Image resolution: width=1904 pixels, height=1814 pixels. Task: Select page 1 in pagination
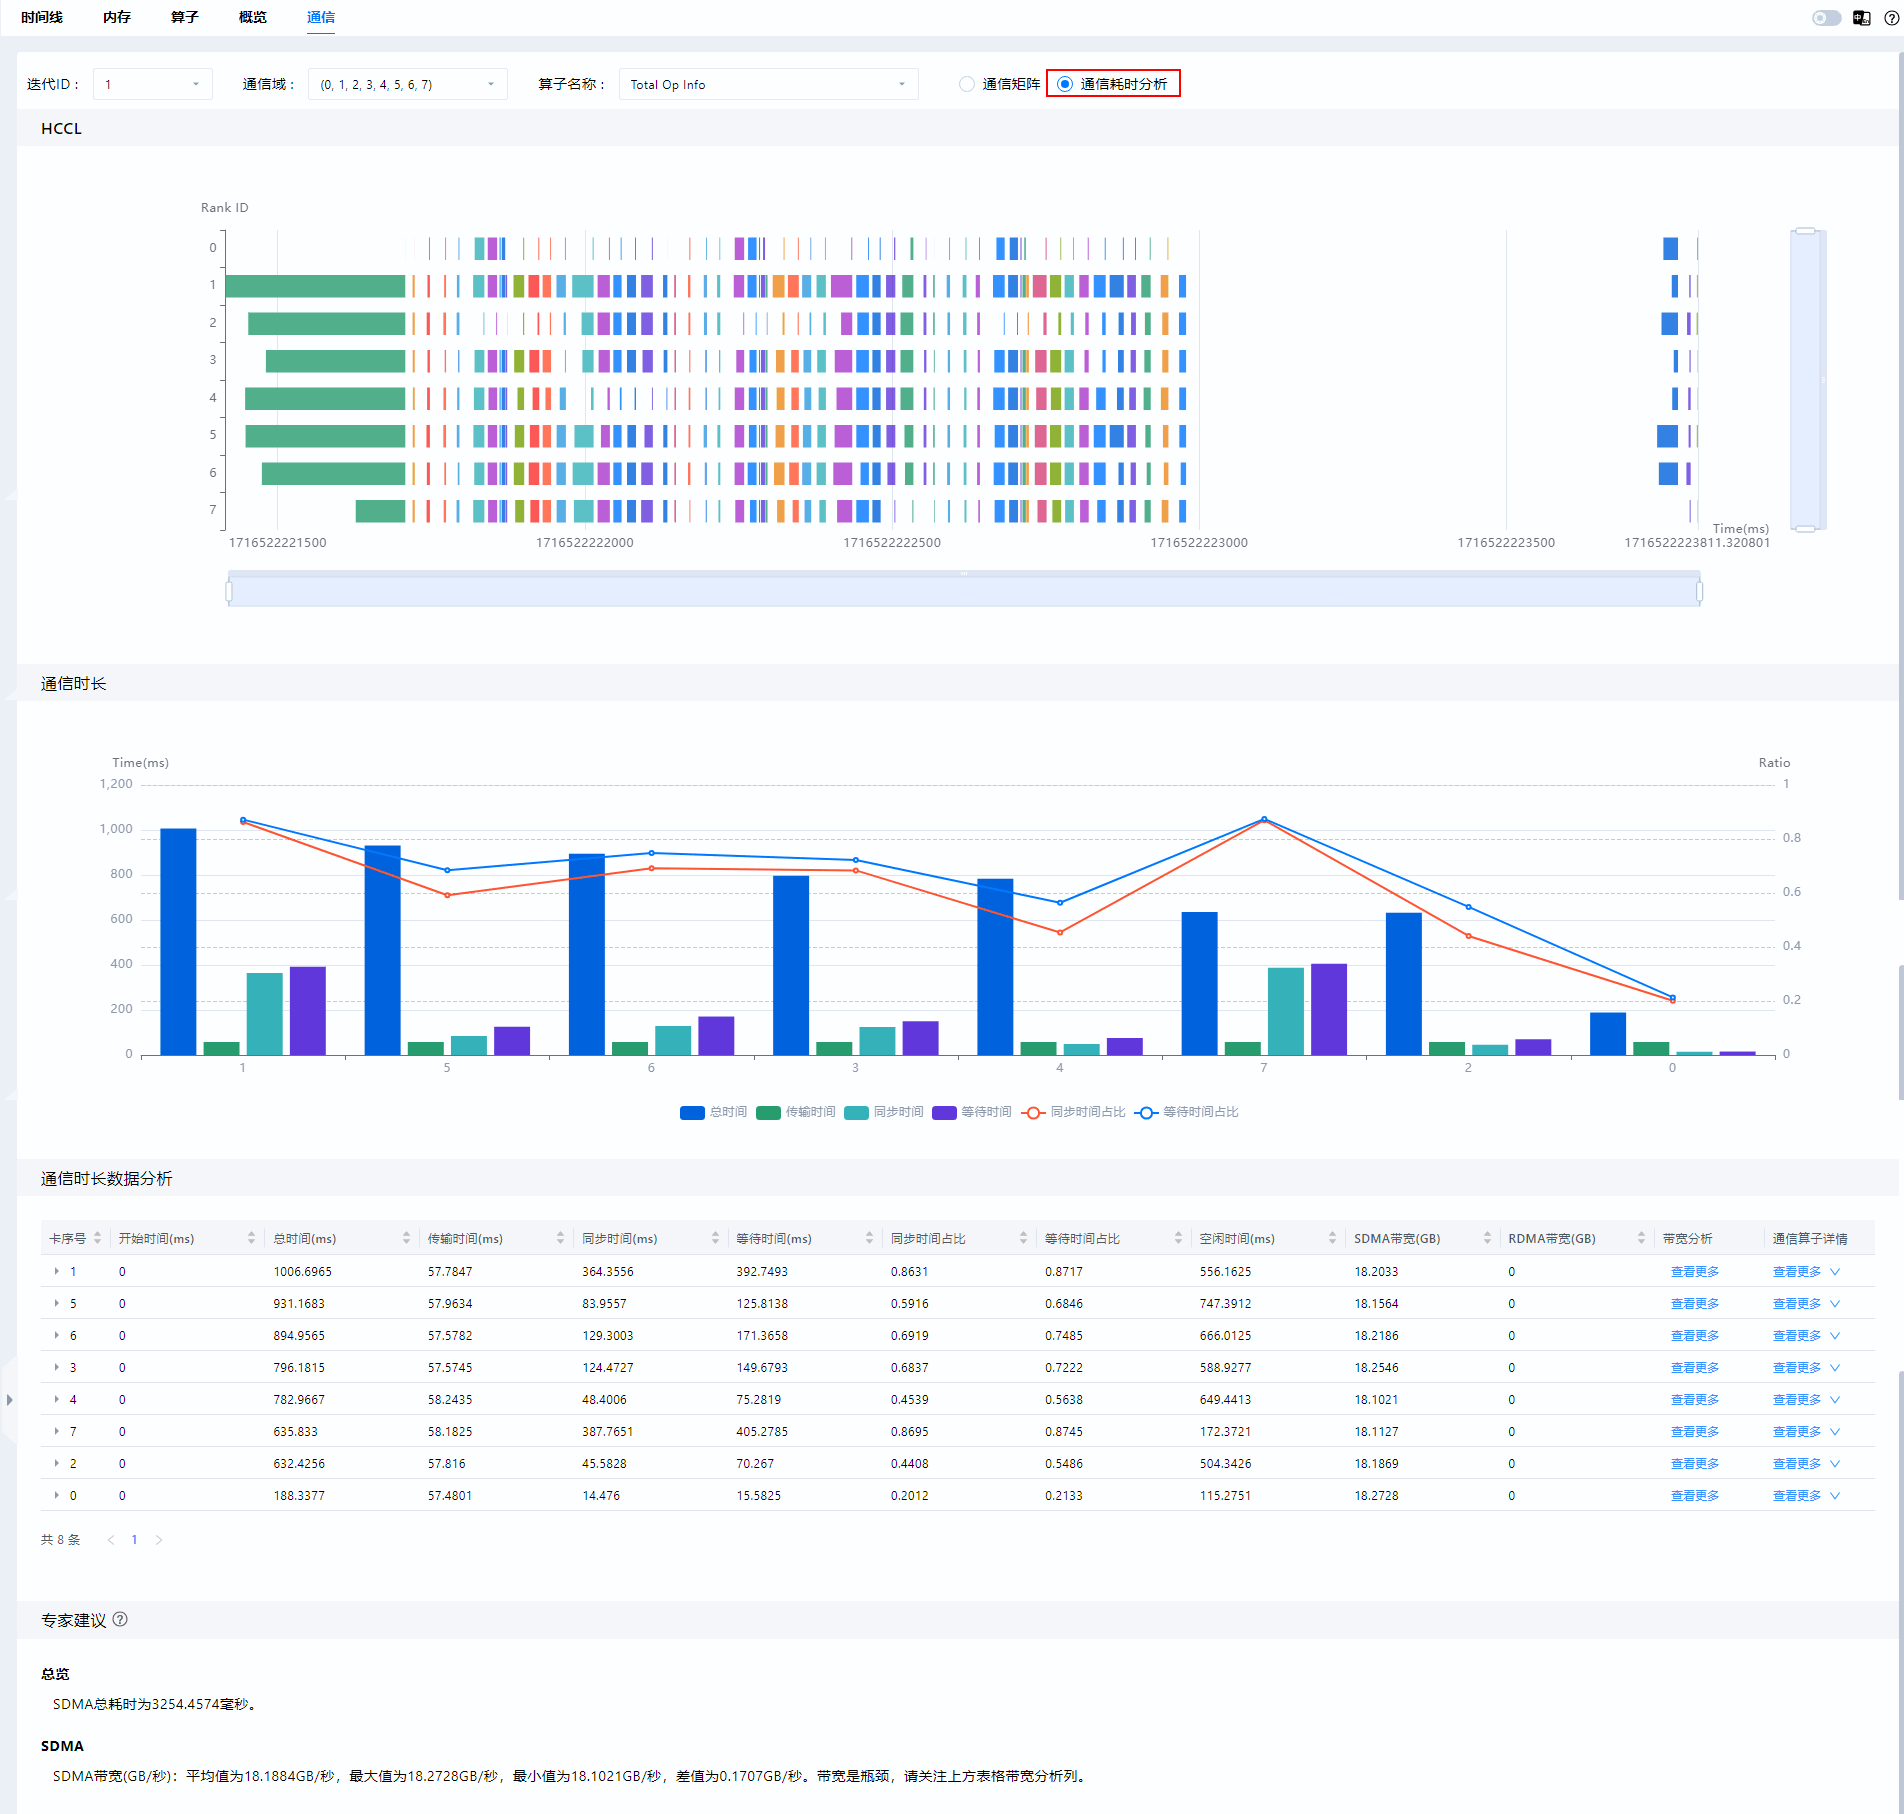pos(134,1540)
